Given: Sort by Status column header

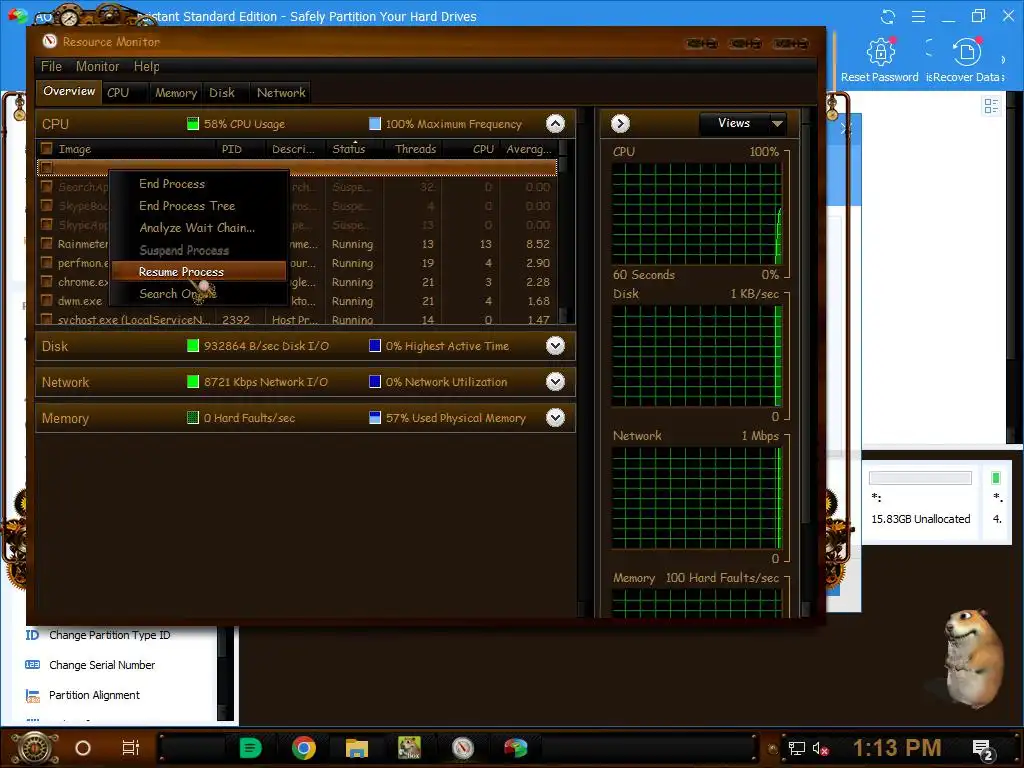Looking at the screenshot, I should [x=355, y=149].
